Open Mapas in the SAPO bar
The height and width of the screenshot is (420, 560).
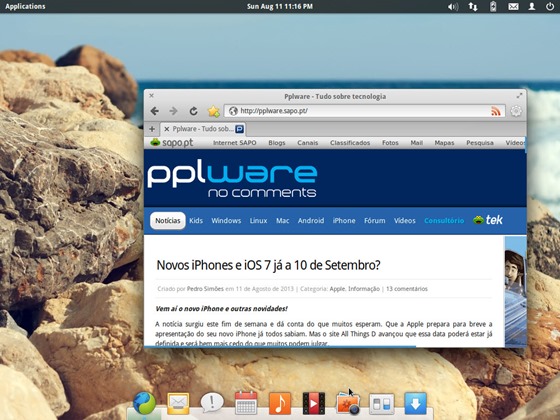[444, 143]
